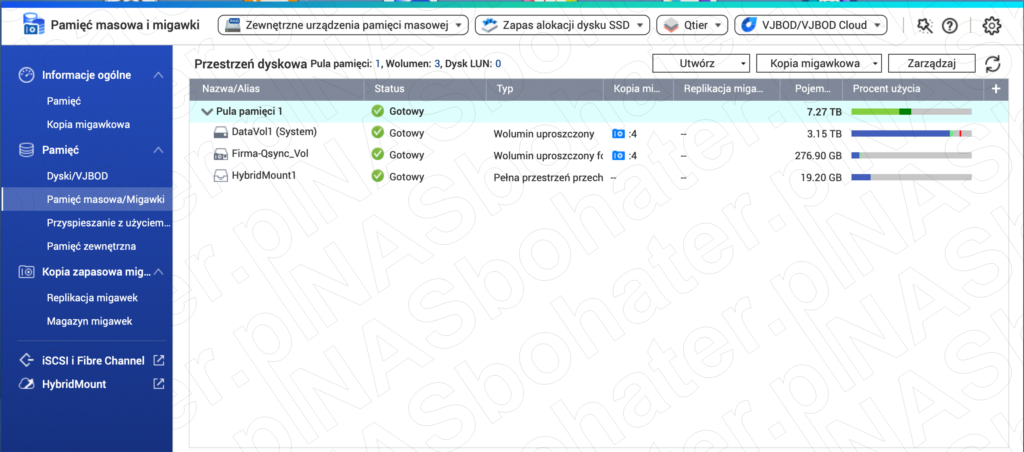Collapse the Pula pamięci 1 tree row
This screenshot has width=1024, height=452.
207,111
